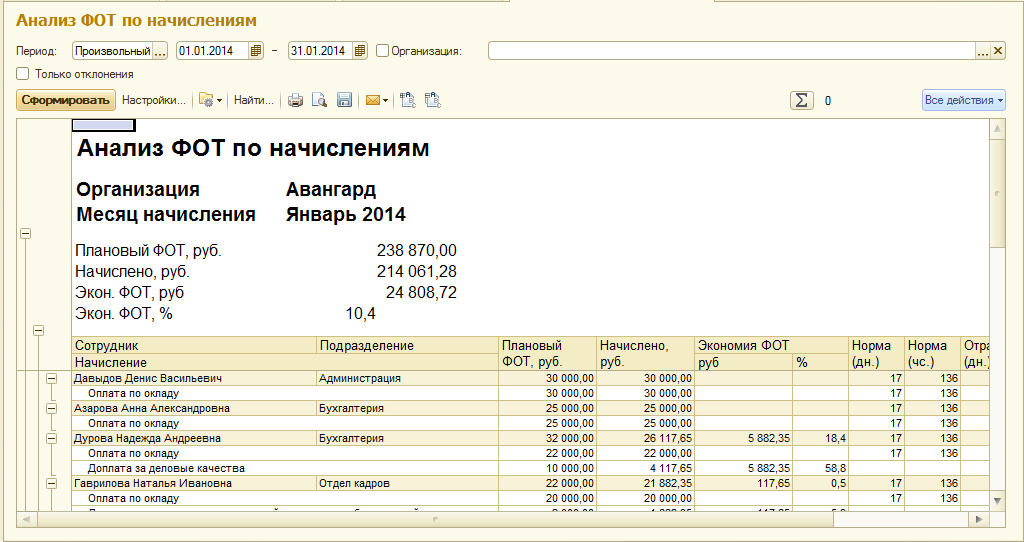Screen dimensions: 1024x542
Task: Send report by email envelope icon
Action: [373, 100]
